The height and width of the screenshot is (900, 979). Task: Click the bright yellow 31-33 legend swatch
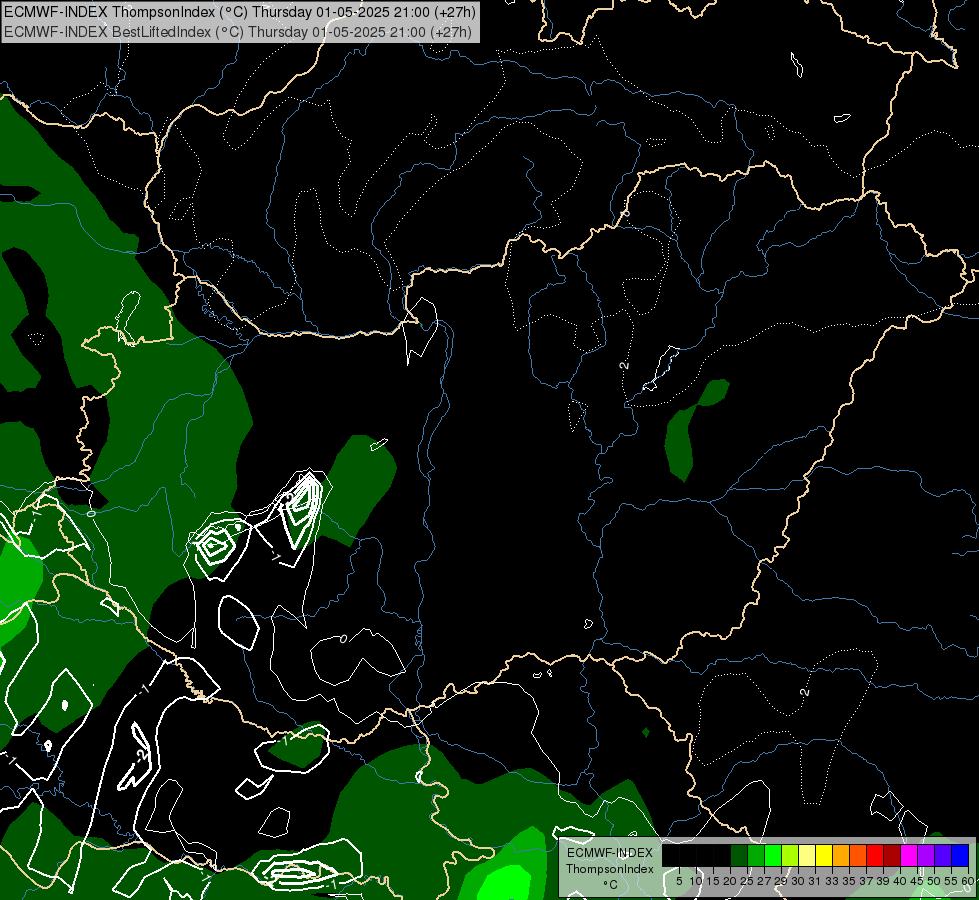point(824,855)
